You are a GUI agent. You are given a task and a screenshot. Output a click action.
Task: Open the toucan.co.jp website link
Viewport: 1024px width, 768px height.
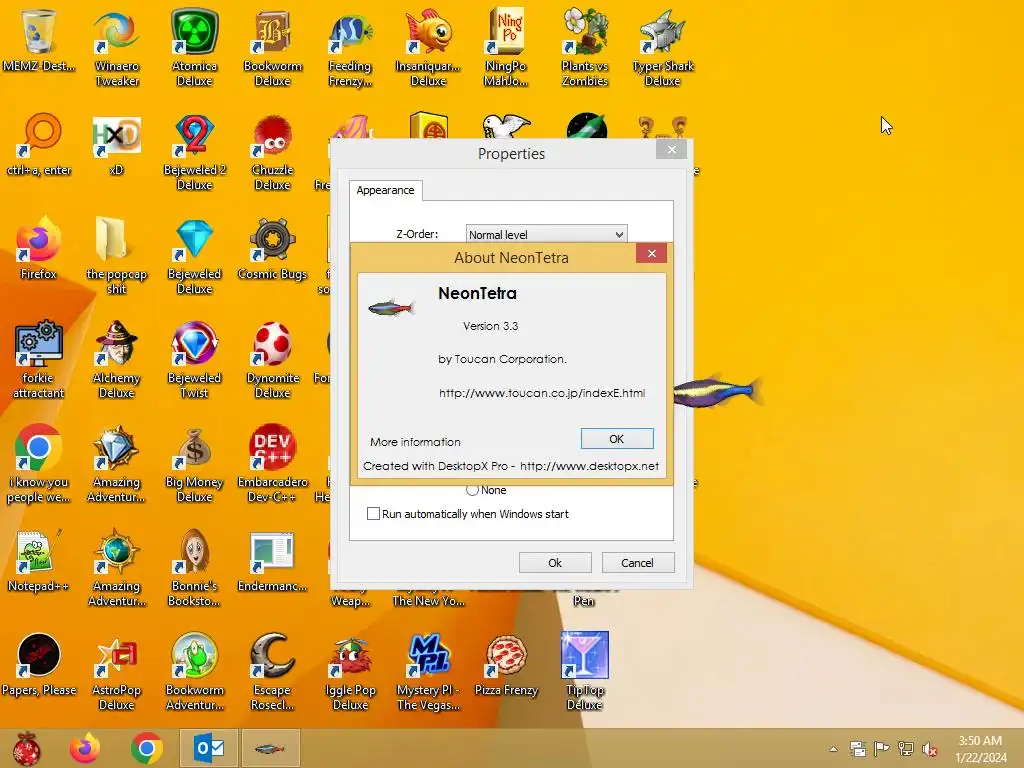[541, 393]
